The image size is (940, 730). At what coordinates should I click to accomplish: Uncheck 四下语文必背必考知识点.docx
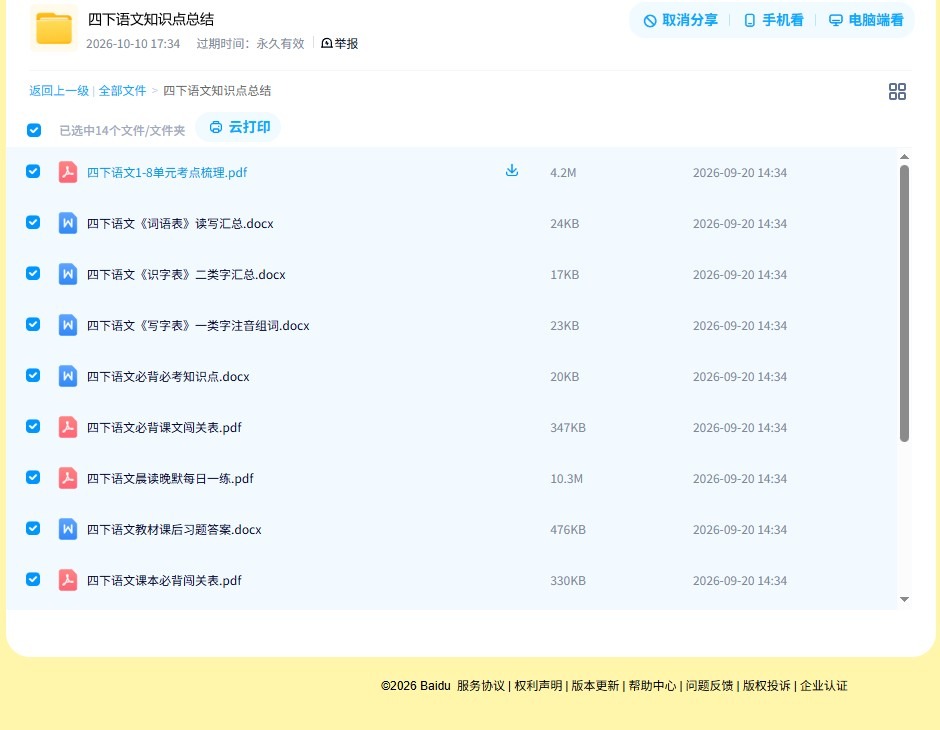click(x=33, y=375)
